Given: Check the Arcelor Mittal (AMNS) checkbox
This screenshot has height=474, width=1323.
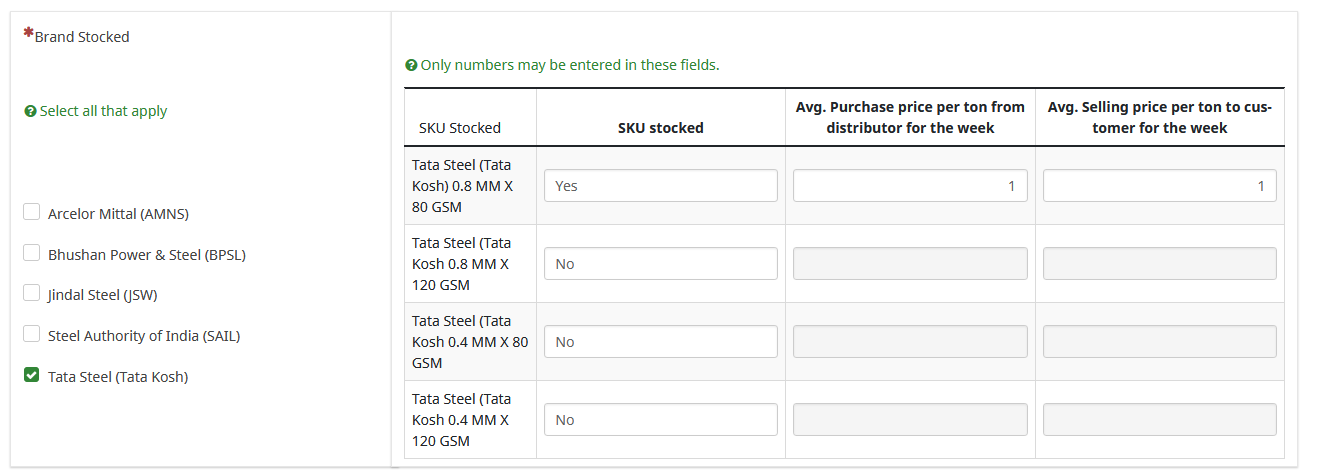Looking at the screenshot, I should pos(32,212).
